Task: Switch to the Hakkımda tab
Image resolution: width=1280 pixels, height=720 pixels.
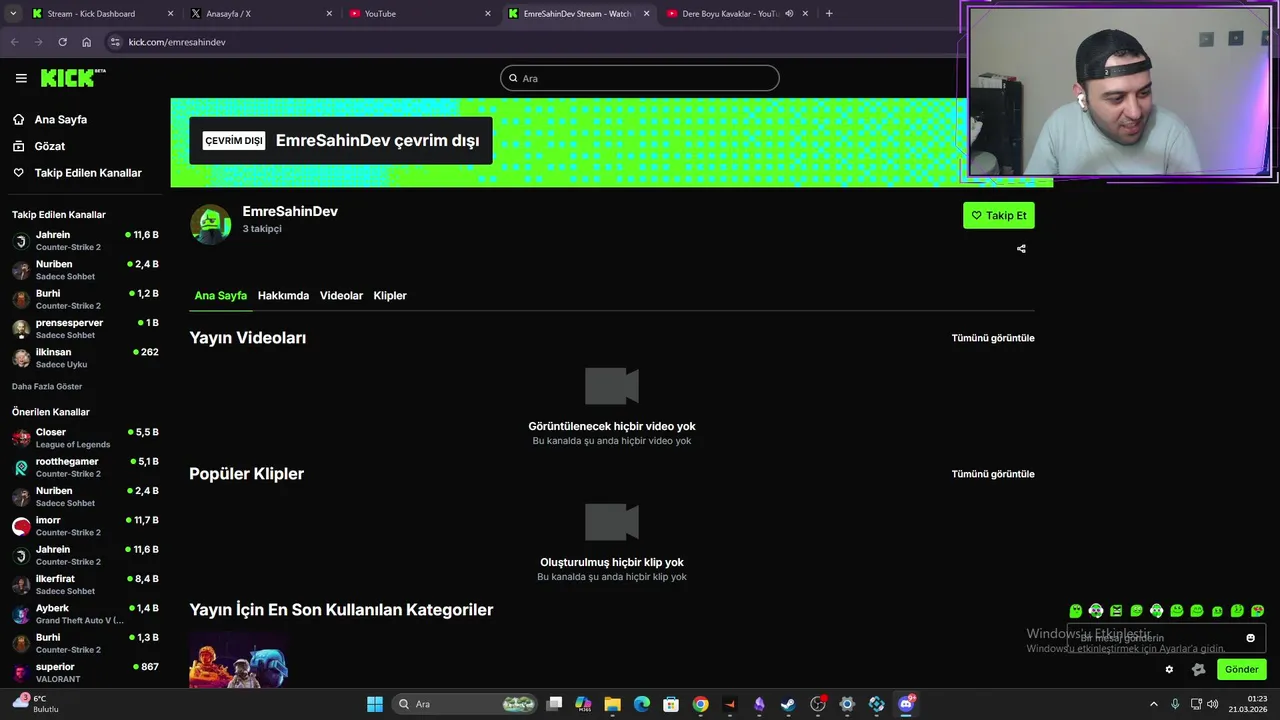Action: point(283,296)
